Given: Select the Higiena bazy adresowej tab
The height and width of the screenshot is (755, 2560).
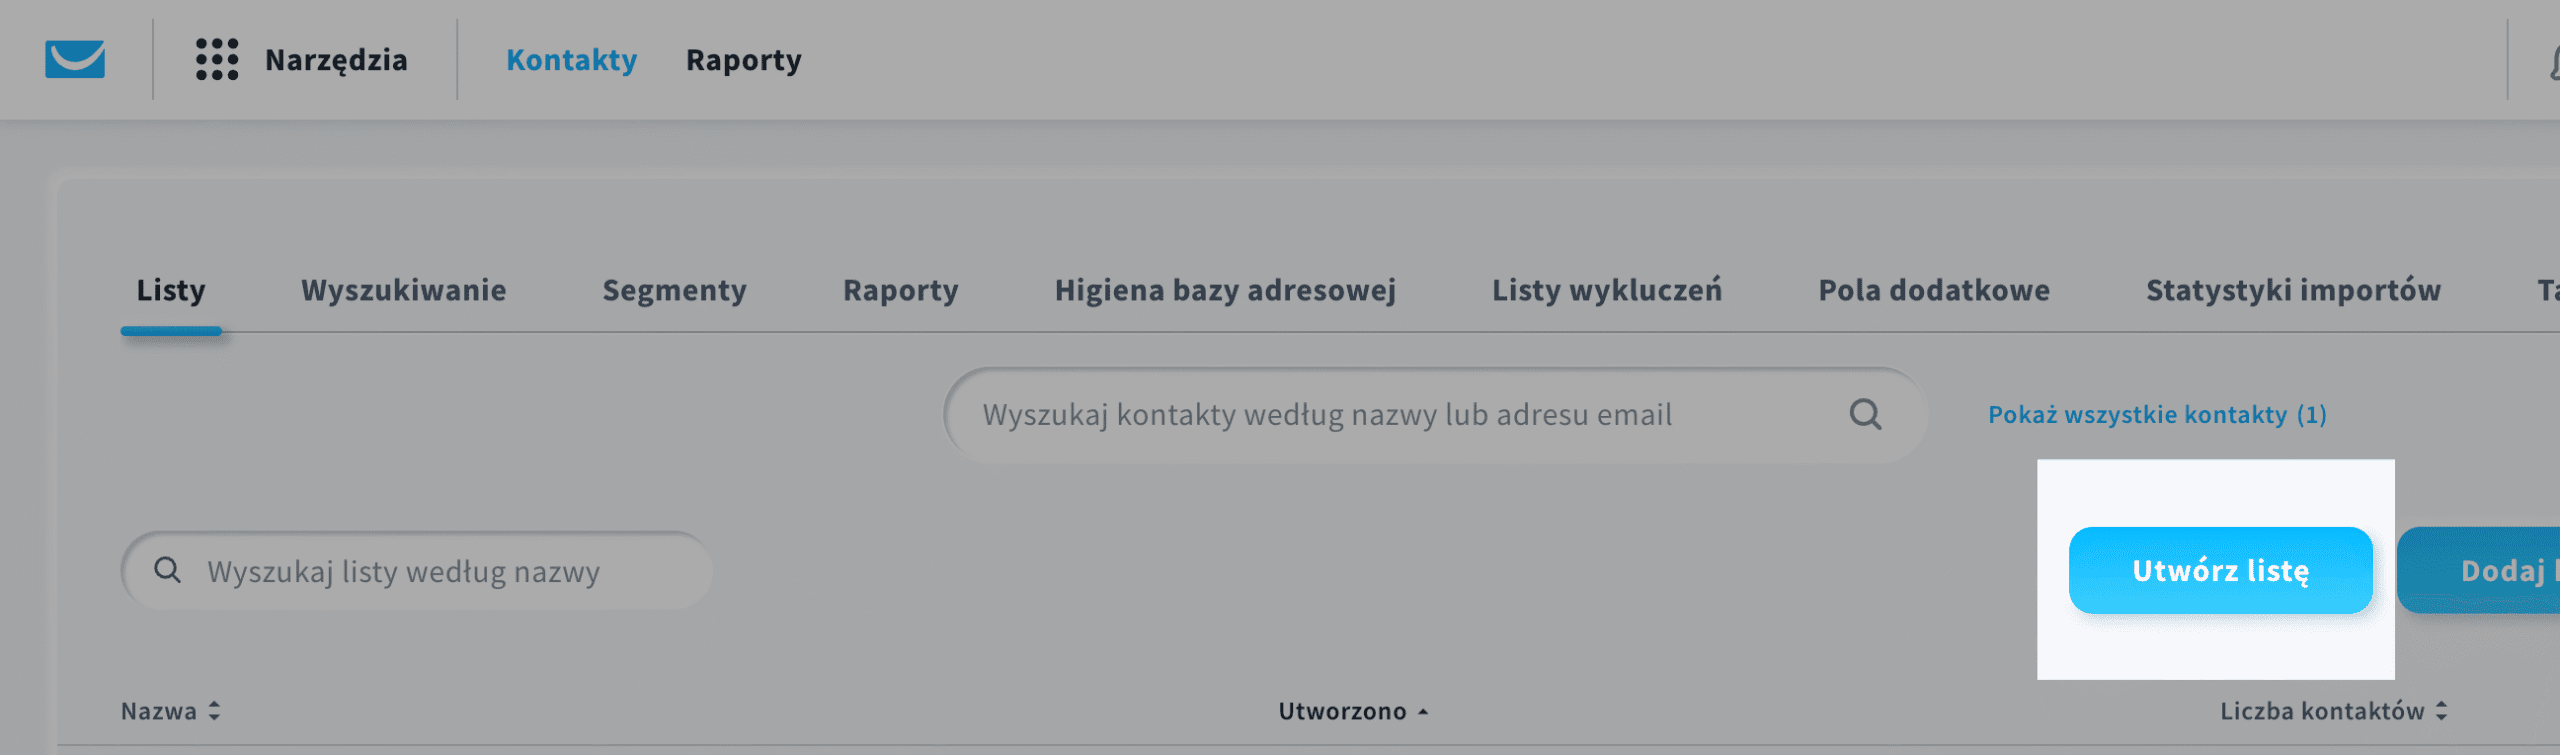Looking at the screenshot, I should (1225, 290).
